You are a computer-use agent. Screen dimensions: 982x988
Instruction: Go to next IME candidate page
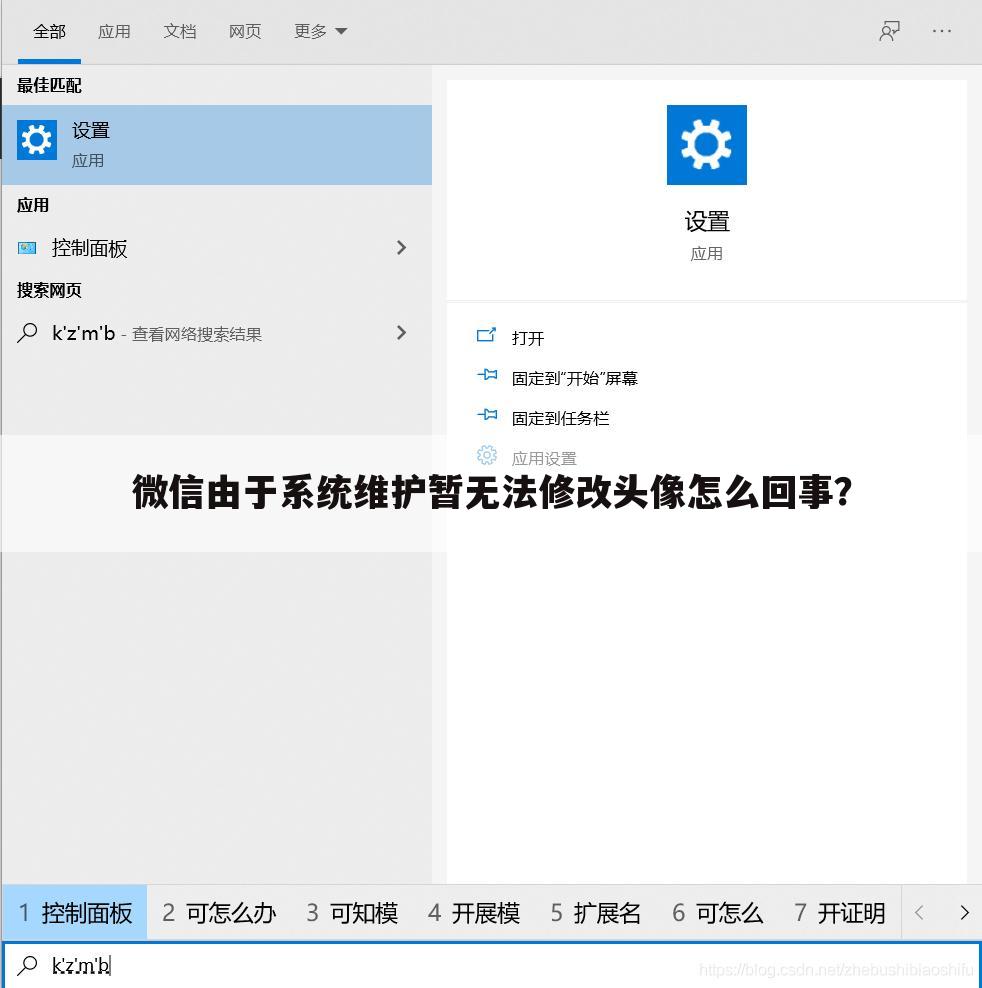[964, 912]
